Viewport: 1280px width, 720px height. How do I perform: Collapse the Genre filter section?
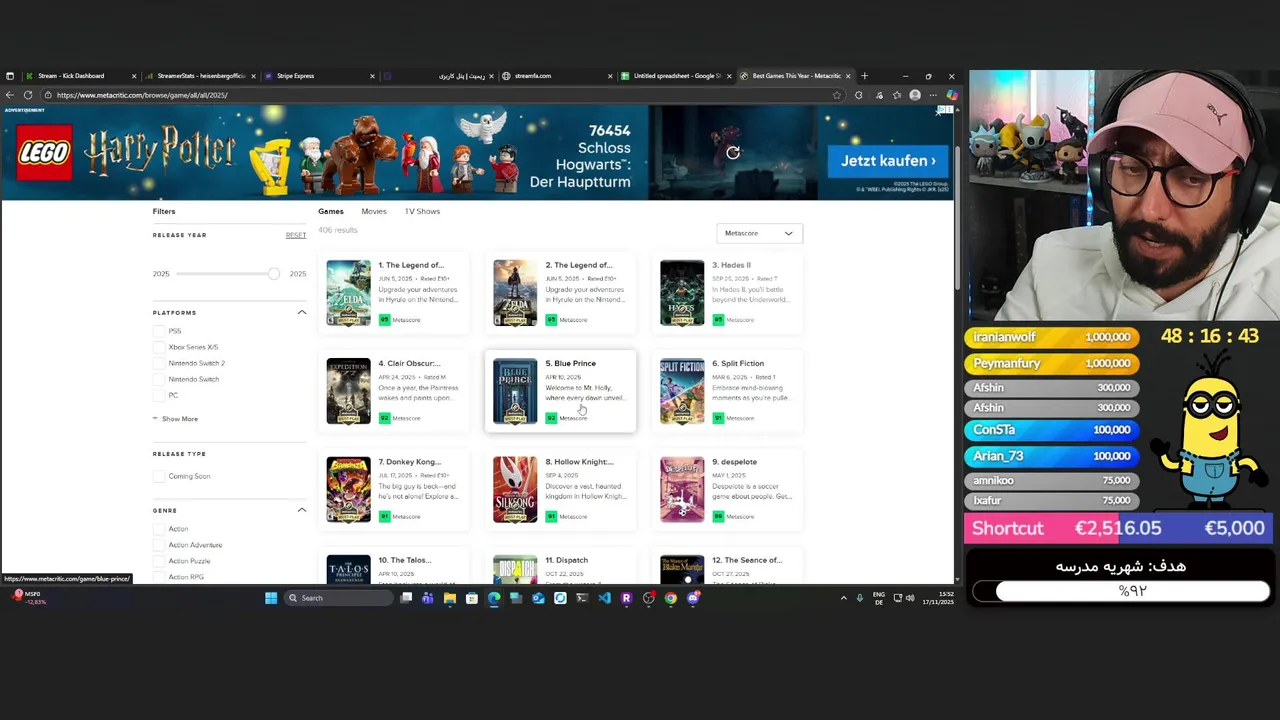301,510
